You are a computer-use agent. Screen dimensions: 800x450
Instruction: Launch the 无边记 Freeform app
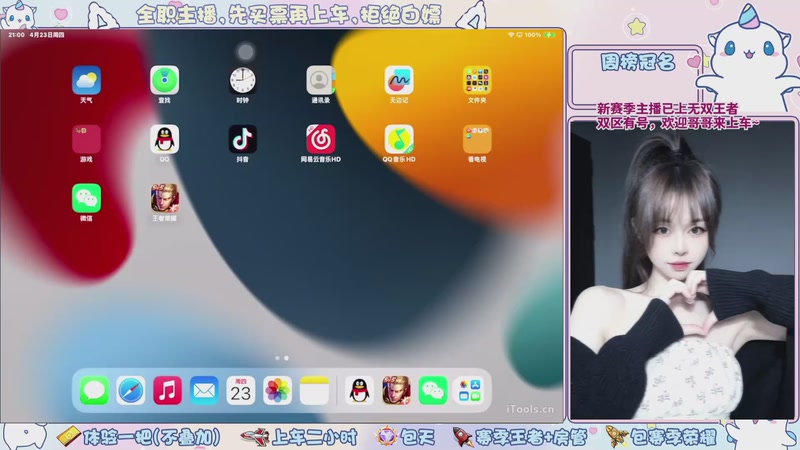point(398,80)
